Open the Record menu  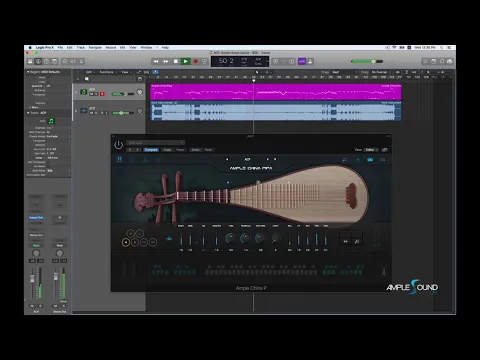tap(111, 48)
